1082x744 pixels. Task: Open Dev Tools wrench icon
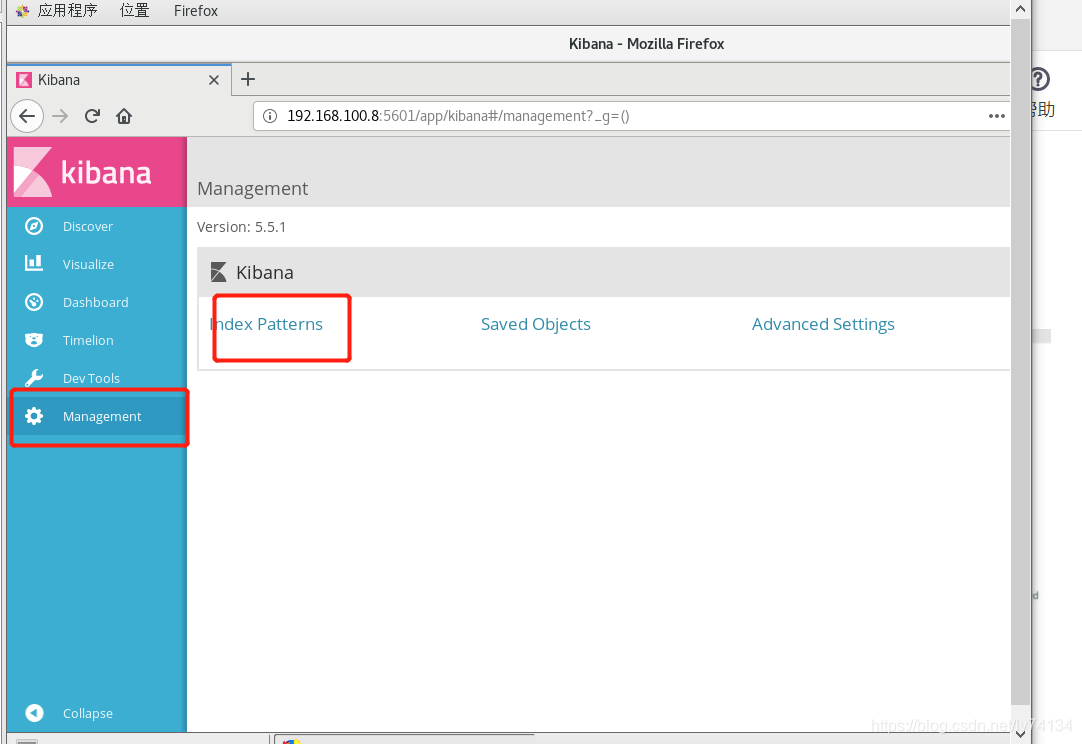pyautogui.click(x=34, y=378)
